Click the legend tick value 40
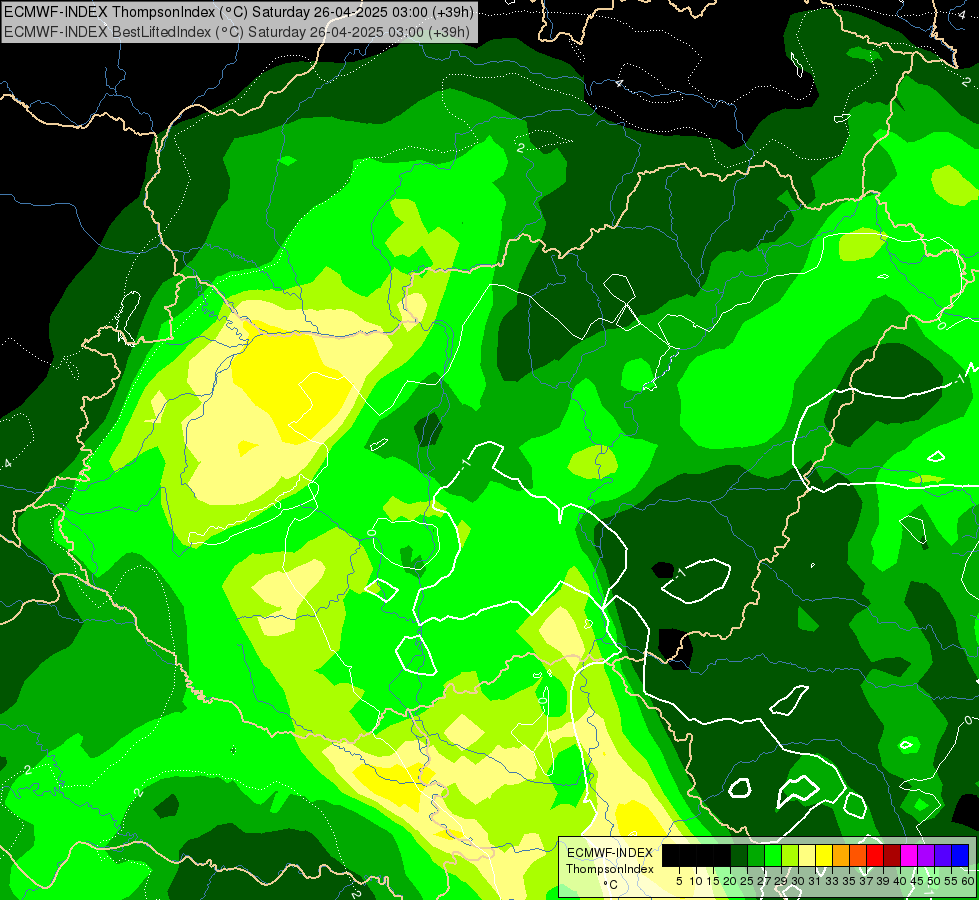 click(x=900, y=881)
